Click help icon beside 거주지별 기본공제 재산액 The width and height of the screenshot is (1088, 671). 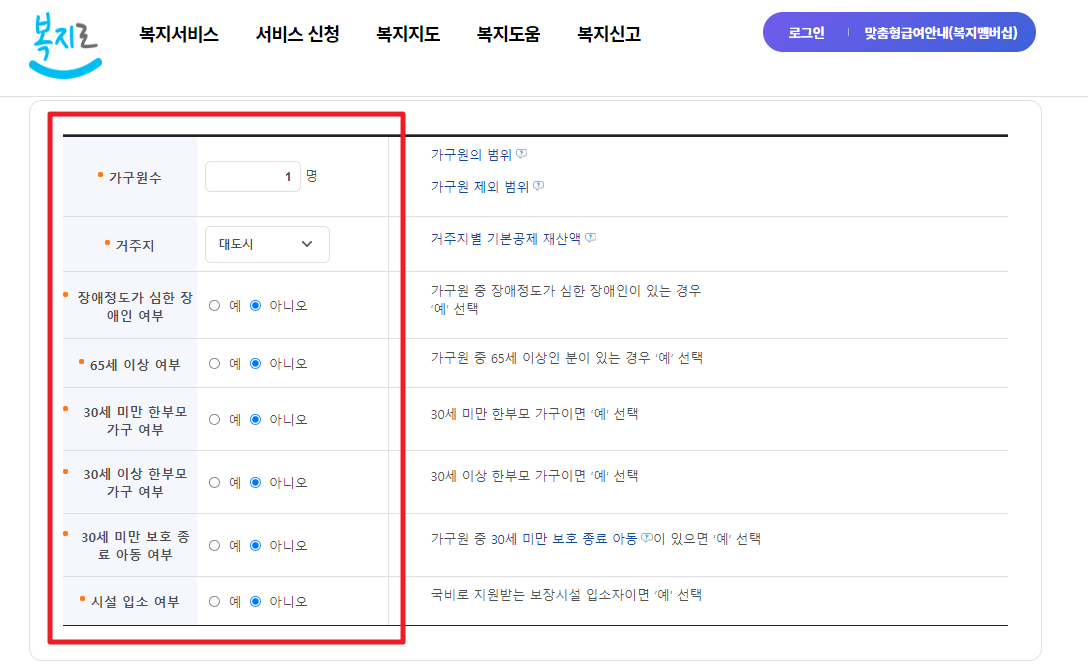590,237
